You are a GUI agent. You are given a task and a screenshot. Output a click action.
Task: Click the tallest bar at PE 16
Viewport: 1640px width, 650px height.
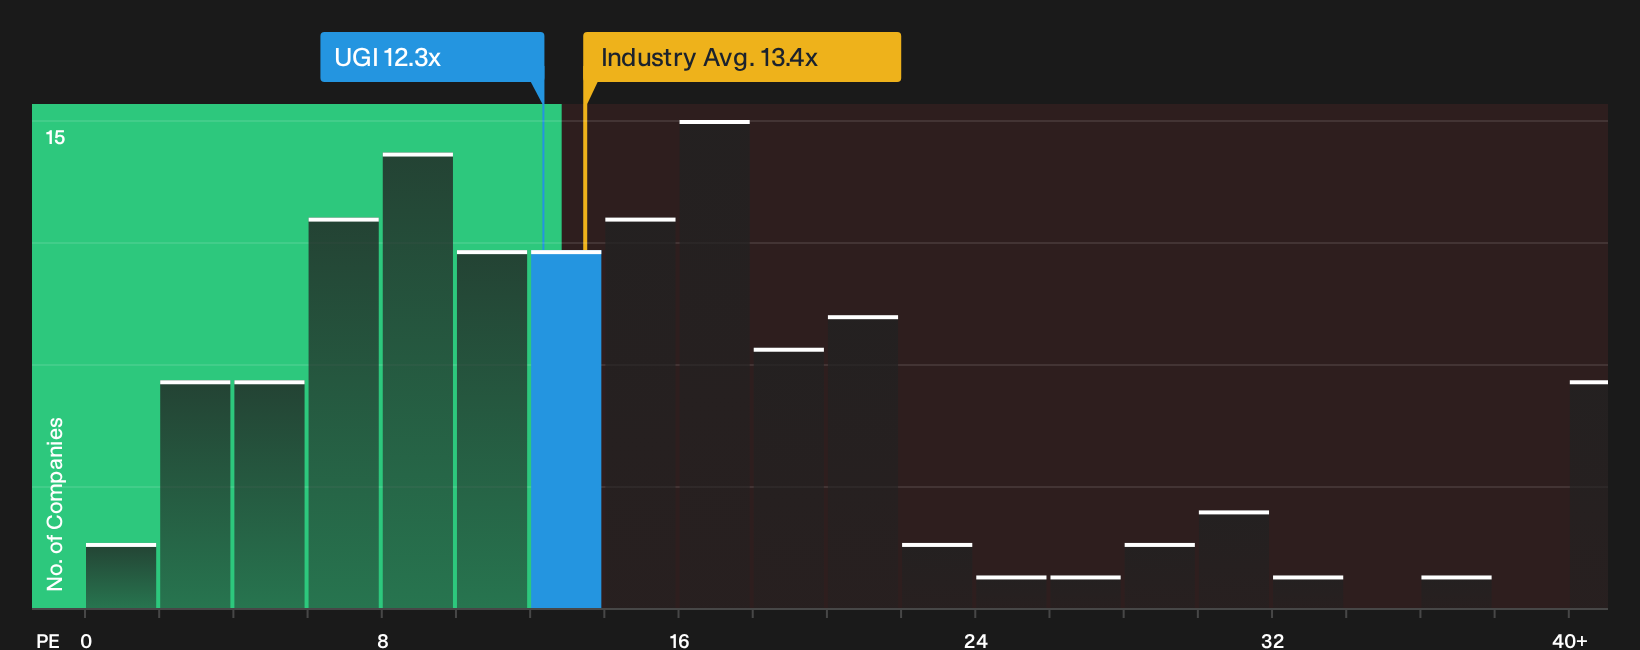click(714, 364)
